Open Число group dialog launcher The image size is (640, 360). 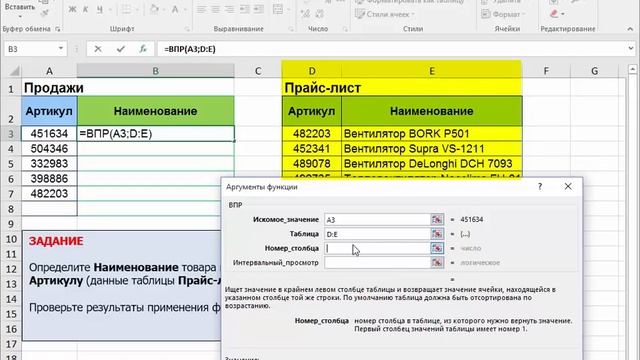point(345,29)
